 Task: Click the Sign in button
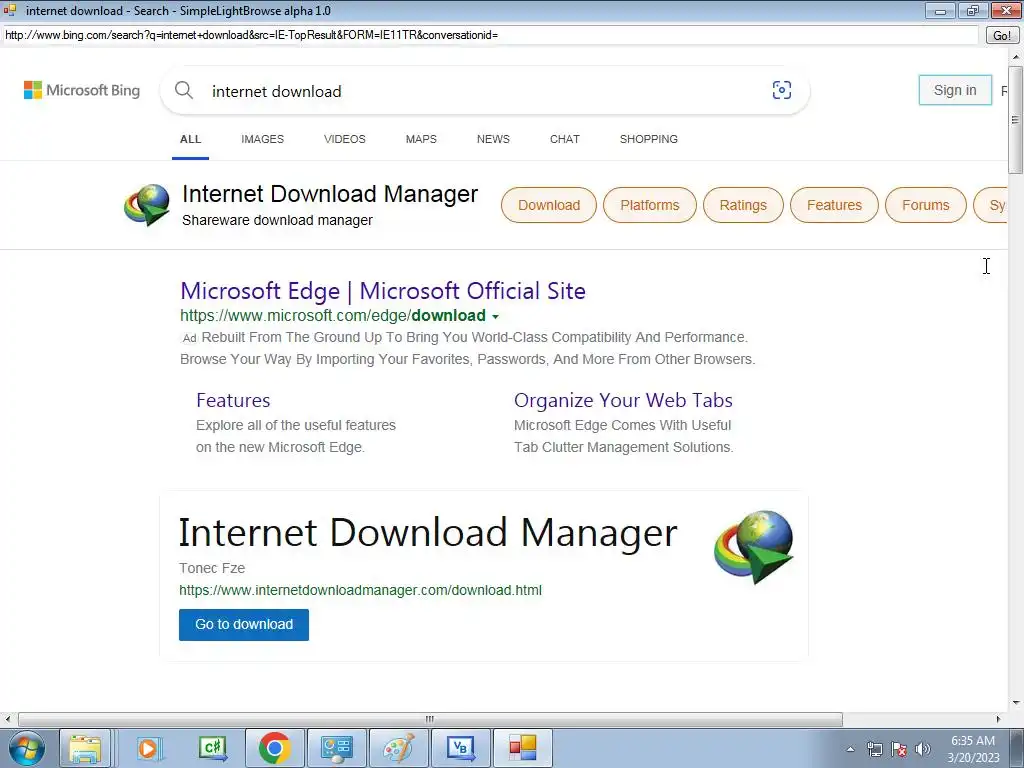point(955,90)
